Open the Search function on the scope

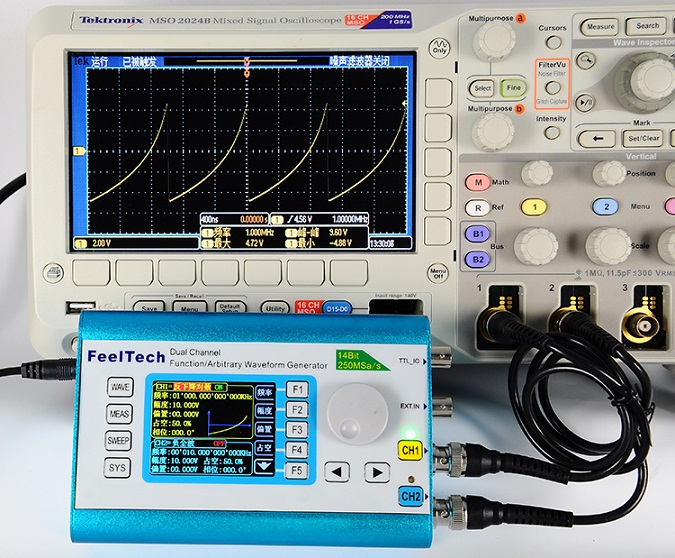coord(648,26)
